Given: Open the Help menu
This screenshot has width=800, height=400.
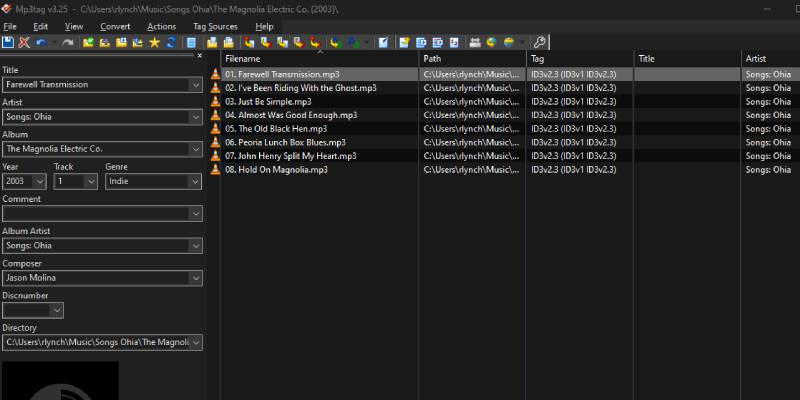Looking at the screenshot, I should (x=264, y=27).
